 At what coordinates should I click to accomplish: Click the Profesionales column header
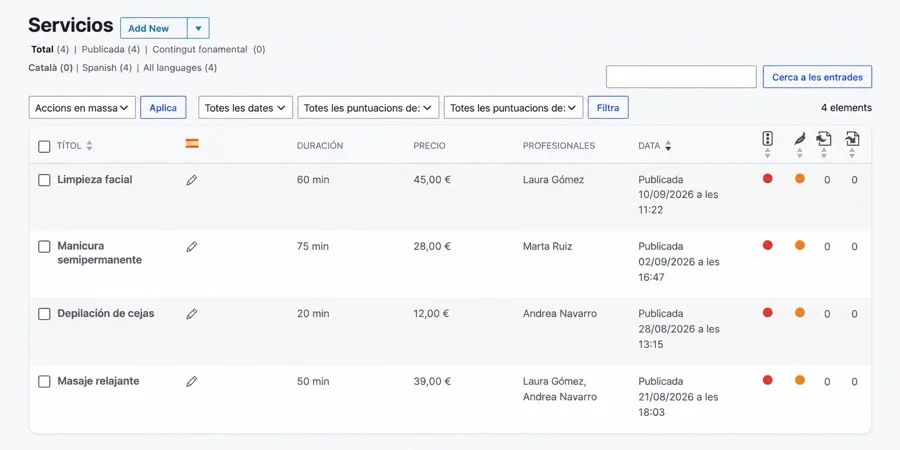tap(559, 146)
